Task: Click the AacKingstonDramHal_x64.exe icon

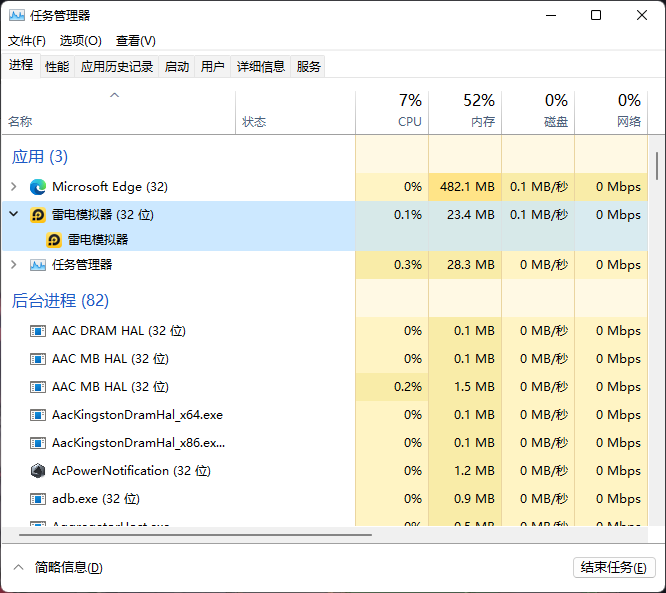Action: (x=38, y=415)
